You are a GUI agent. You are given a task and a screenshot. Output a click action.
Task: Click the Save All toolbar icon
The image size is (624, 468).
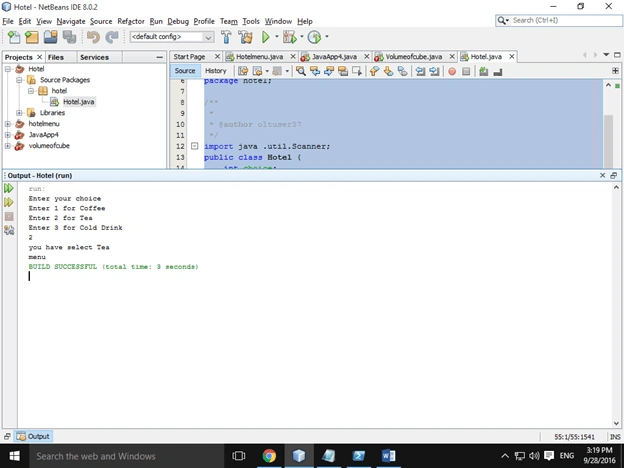pyautogui.click(x=69, y=37)
